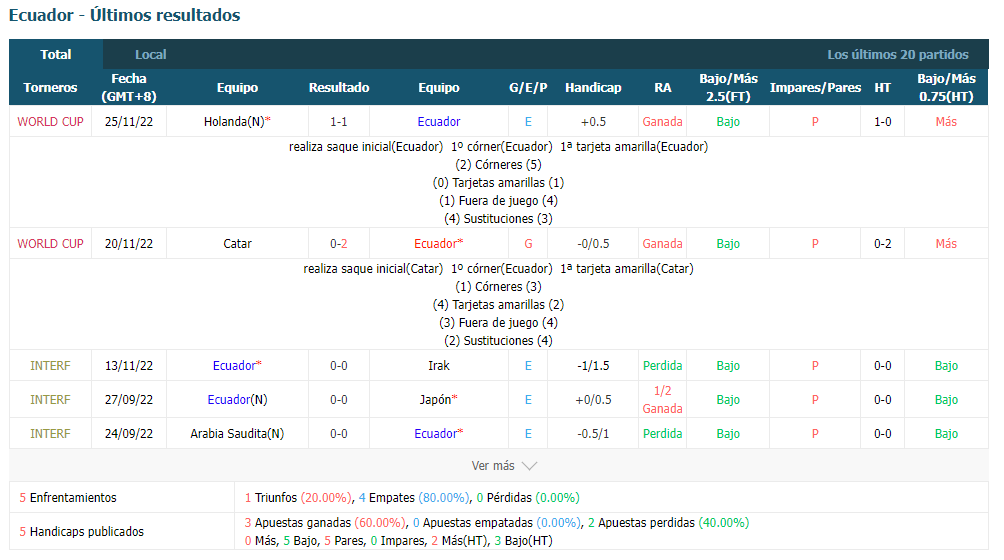The image size is (1004, 560).
Task: Click '5 Enfrentamientos' summary label
Action: tap(68, 498)
